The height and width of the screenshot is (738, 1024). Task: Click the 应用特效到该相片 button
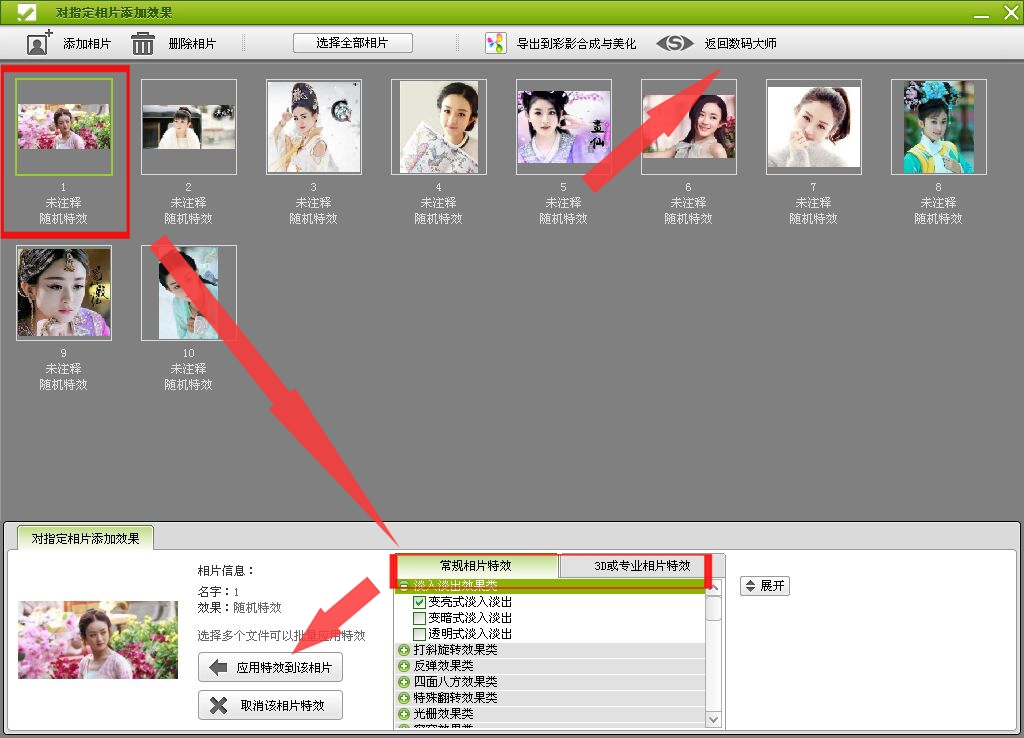(270, 667)
